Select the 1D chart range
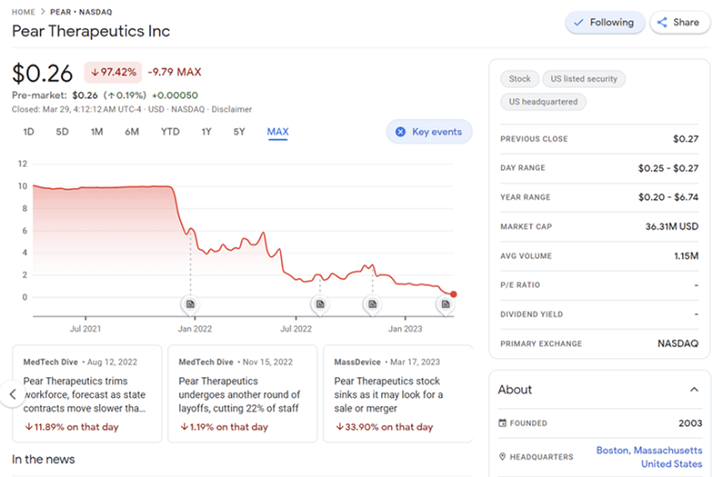712x477 pixels. pos(29,132)
